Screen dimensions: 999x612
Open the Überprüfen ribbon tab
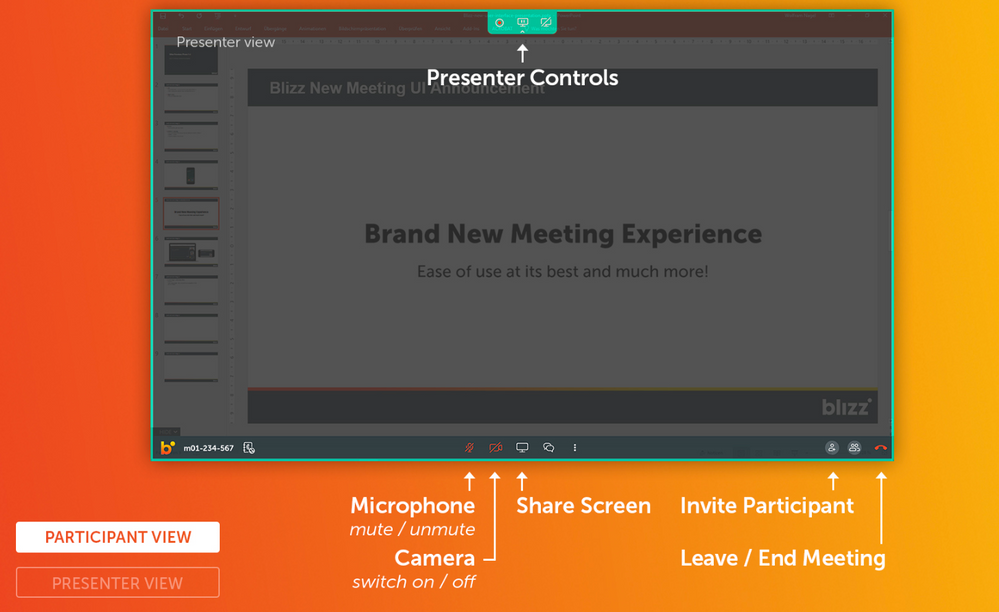[410, 29]
